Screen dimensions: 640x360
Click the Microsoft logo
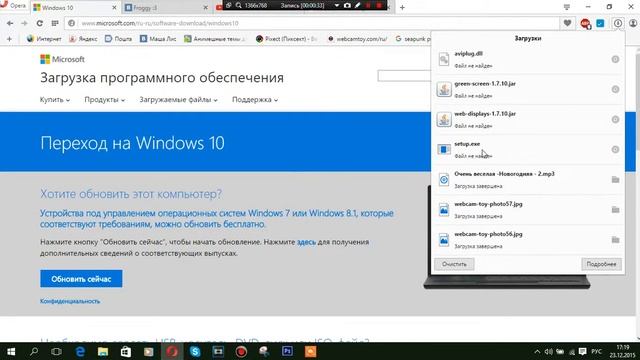click(x=62, y=59)
